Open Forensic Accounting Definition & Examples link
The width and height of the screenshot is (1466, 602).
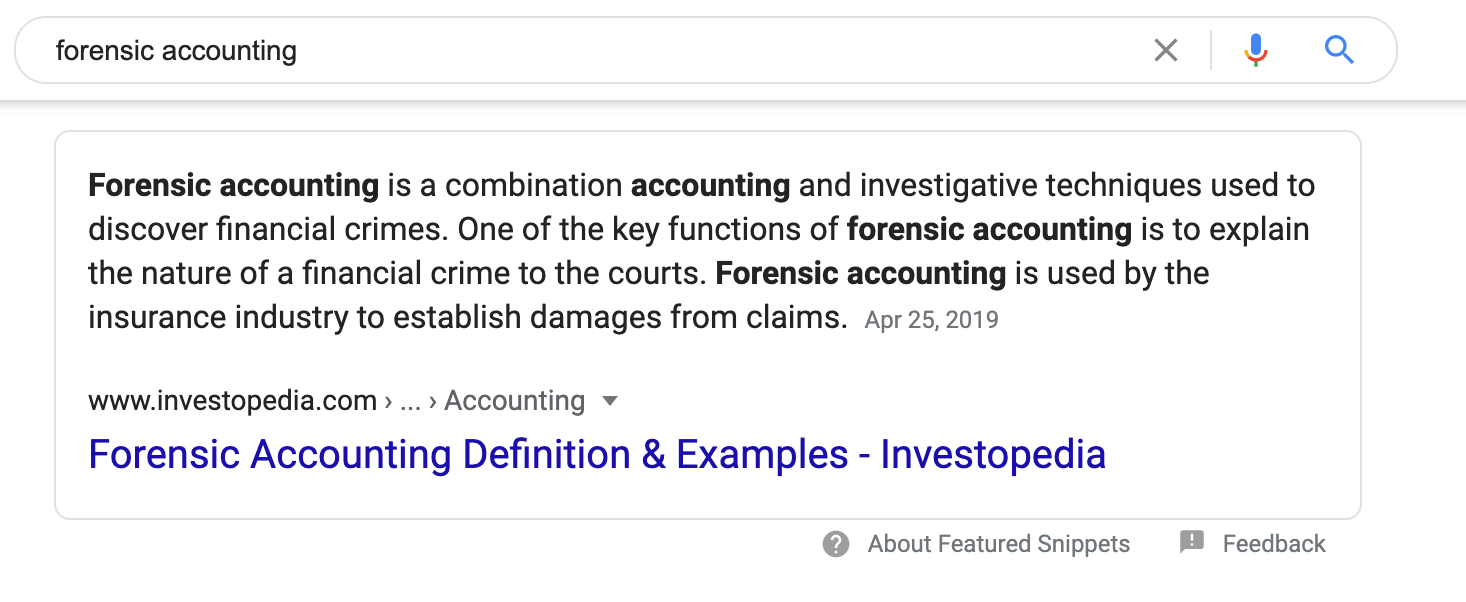coord(597,455)
